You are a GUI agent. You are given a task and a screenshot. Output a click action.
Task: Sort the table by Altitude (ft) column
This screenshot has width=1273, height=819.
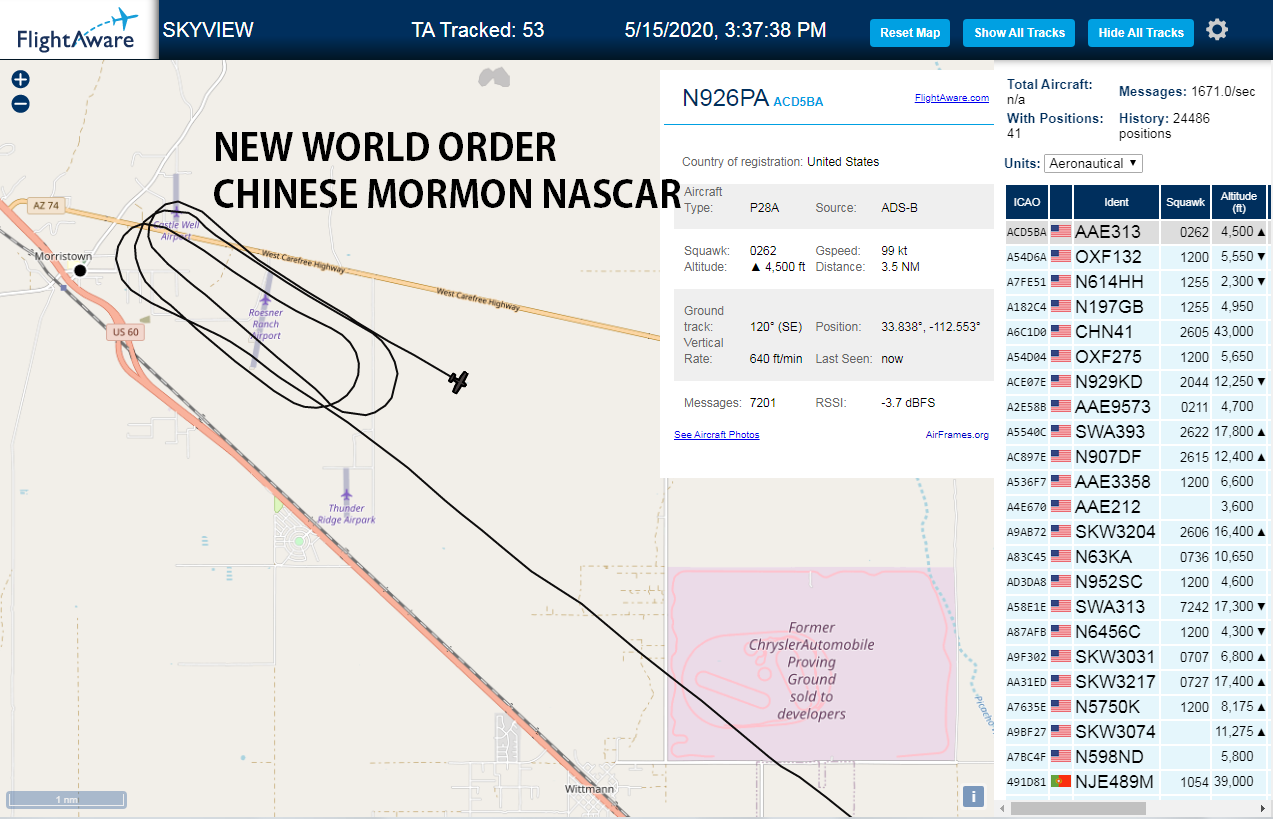coord(1238,202)
